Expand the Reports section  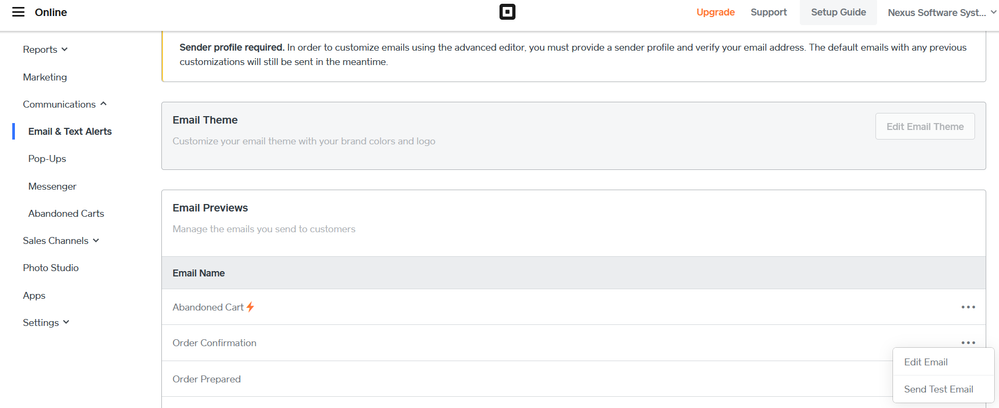(x=46, y=49)
